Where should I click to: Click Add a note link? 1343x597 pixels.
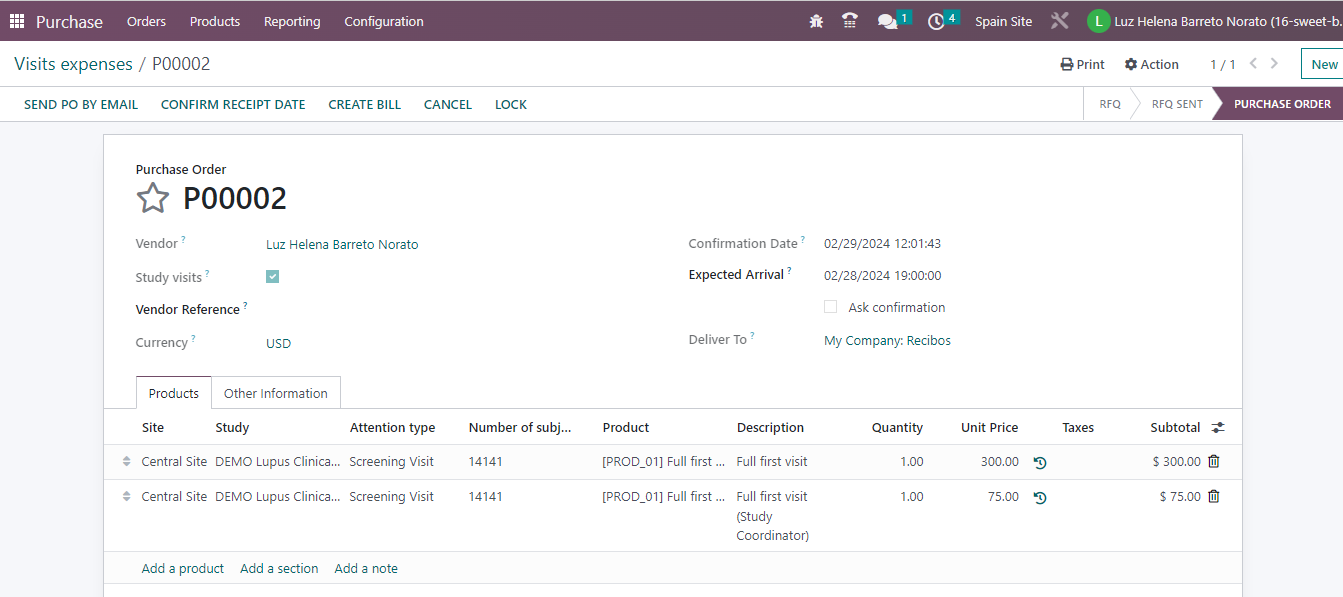(x=366, y=568)
